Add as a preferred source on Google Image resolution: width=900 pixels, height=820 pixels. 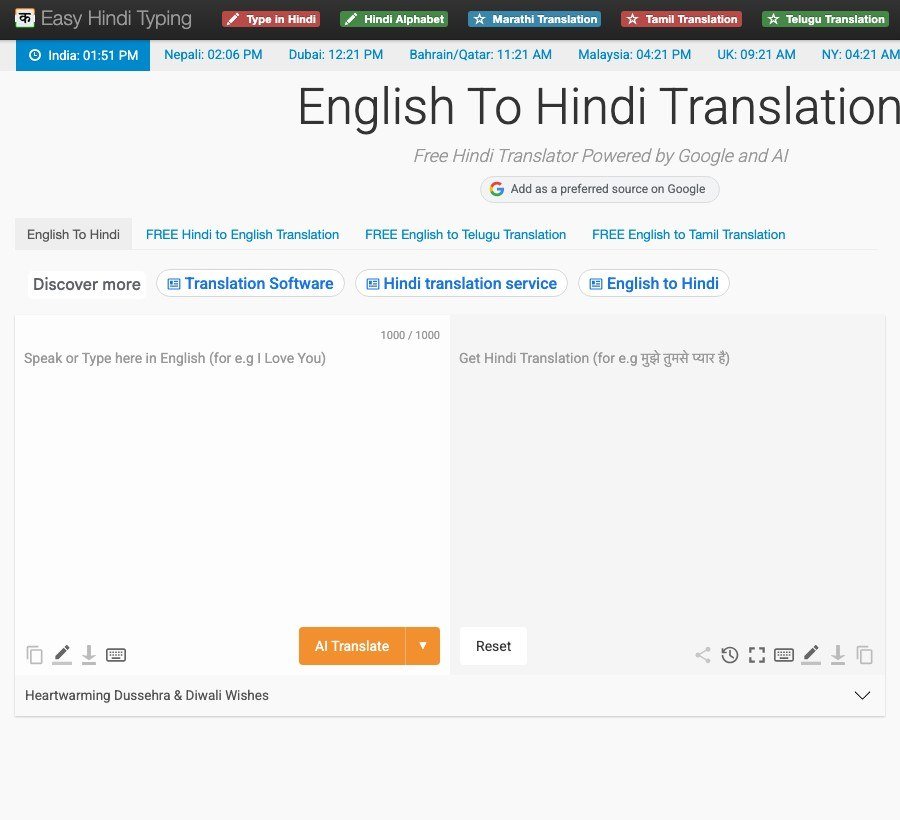(x=599, y=189)
